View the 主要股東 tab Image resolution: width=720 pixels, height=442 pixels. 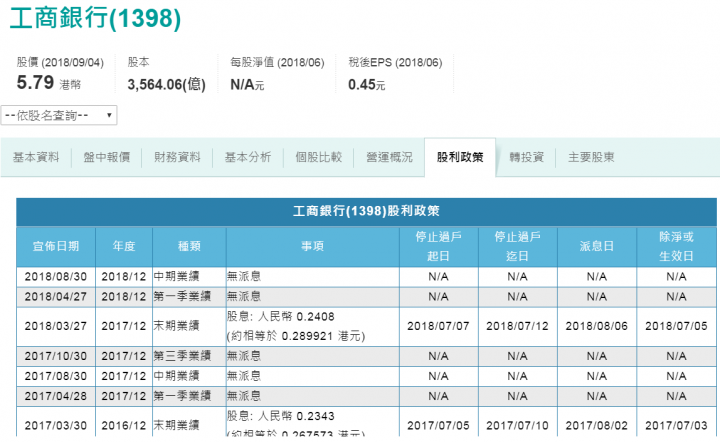click(591, 157)
